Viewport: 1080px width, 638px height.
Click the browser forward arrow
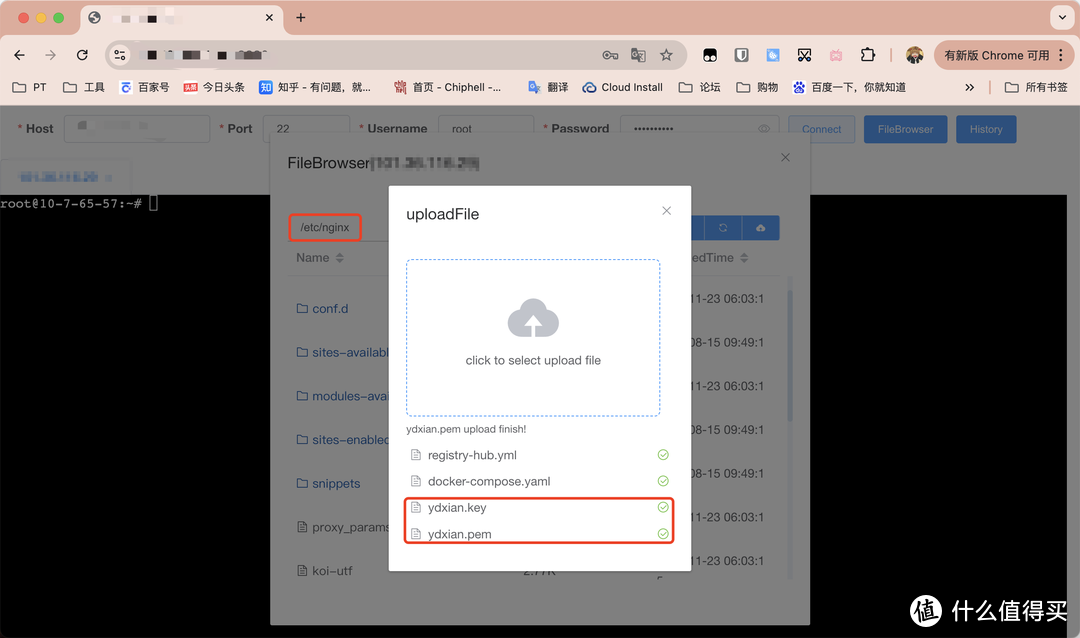click(x=50, y=55)
